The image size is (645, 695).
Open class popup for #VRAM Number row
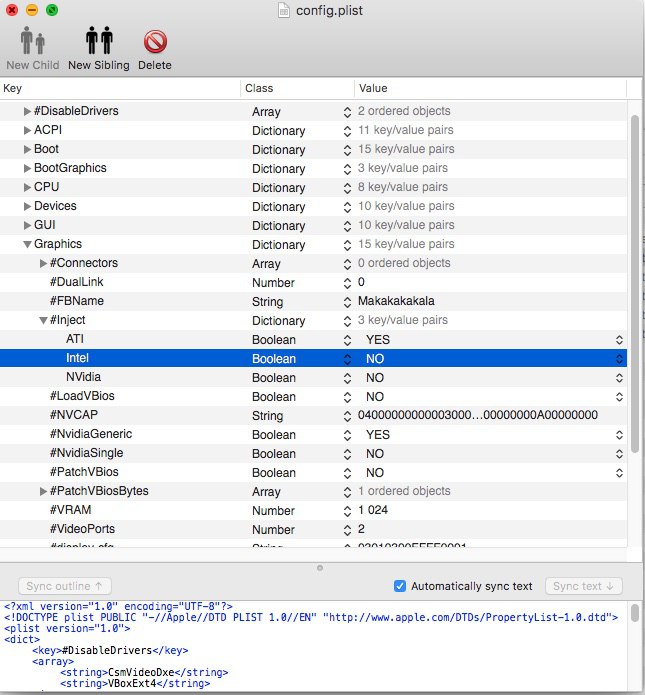pos(347,511)
